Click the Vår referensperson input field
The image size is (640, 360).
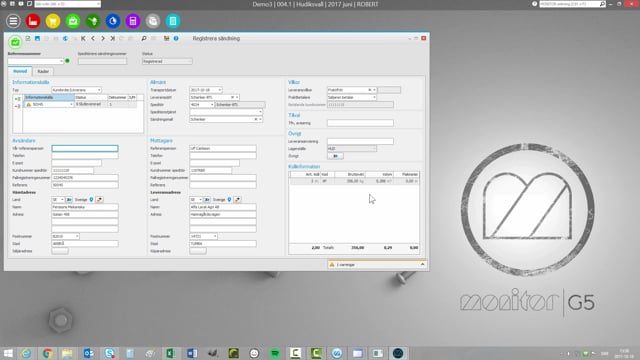pos(85,149)
